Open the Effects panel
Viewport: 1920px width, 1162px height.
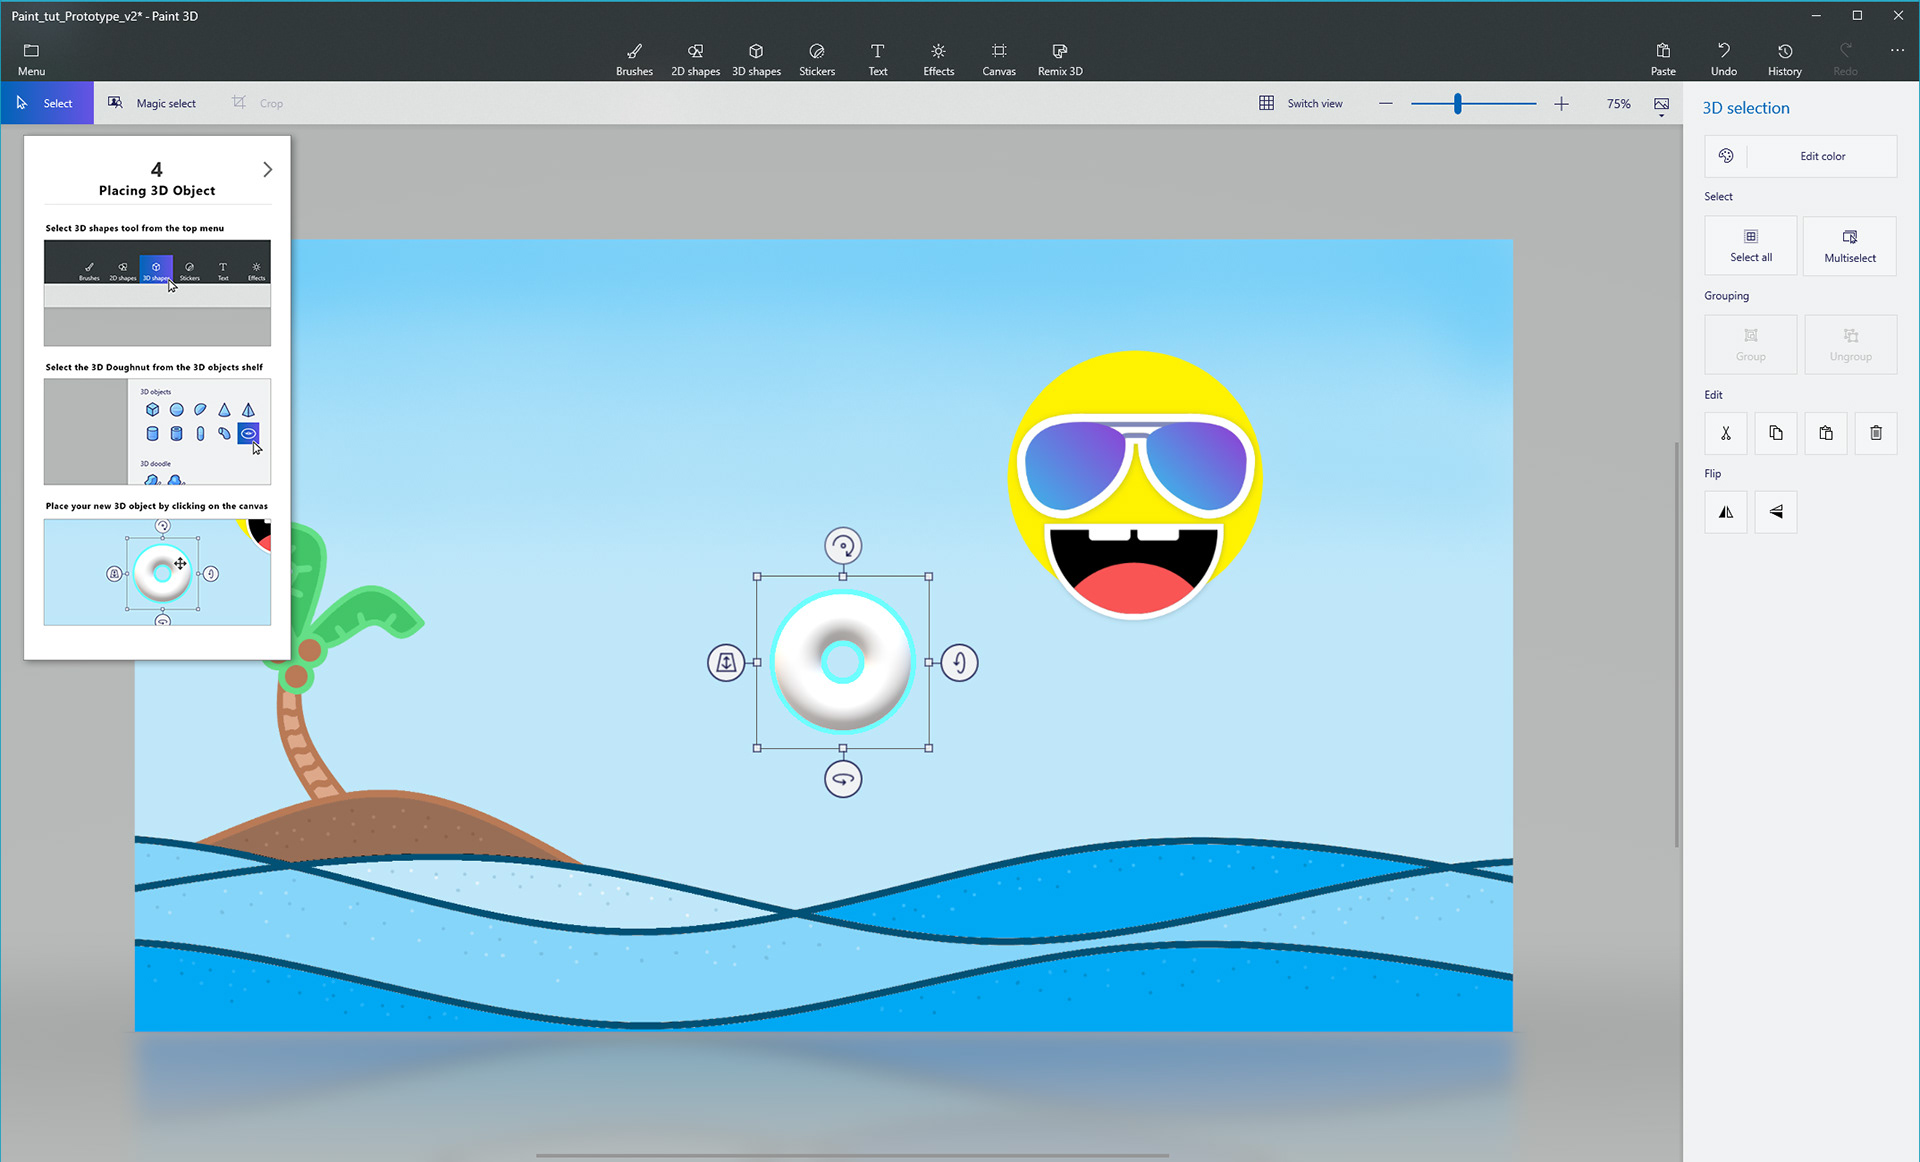pos(938,59)
